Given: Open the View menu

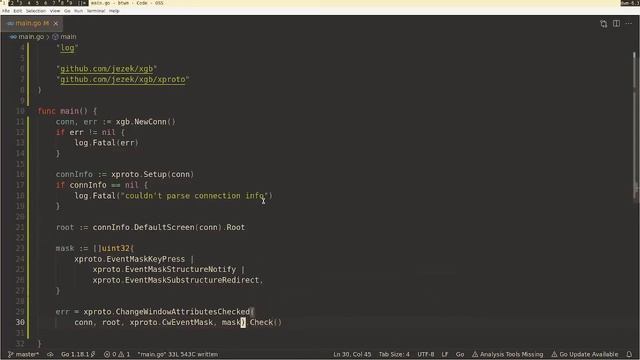Looking at the screenshot, I should (55, 11).
